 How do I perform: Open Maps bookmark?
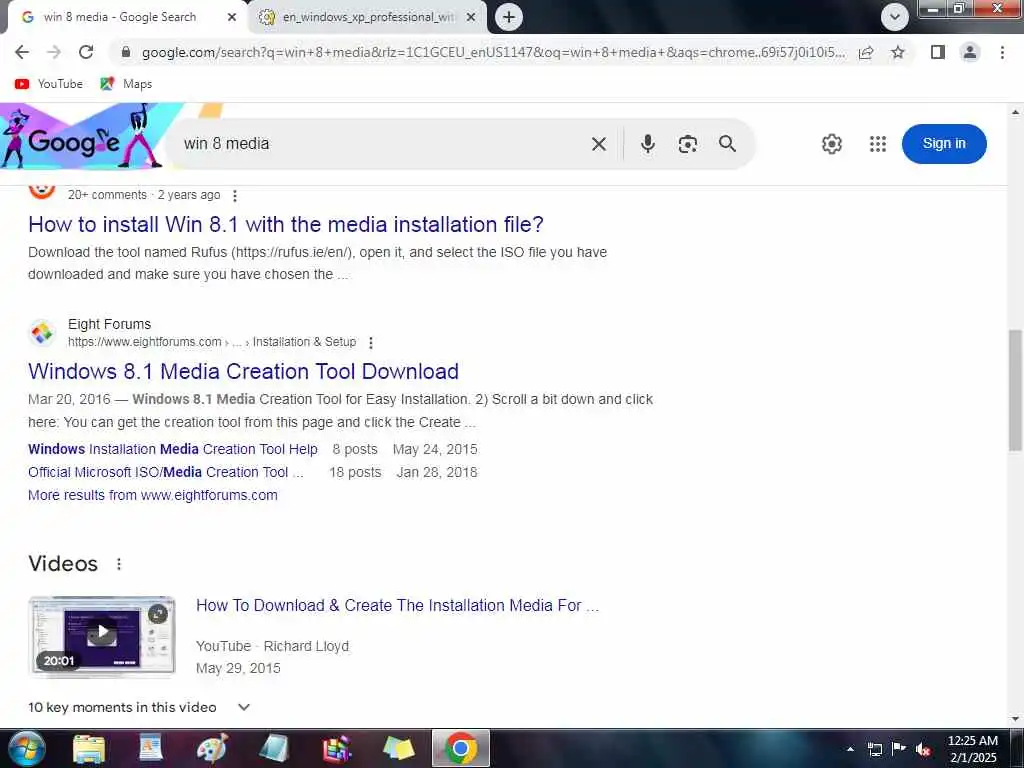(126, 84)
